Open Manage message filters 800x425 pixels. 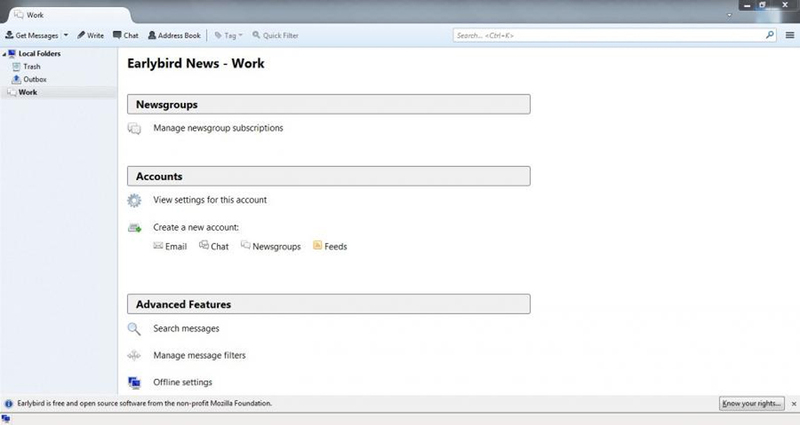pyautogui.click(x=199, y=356)
